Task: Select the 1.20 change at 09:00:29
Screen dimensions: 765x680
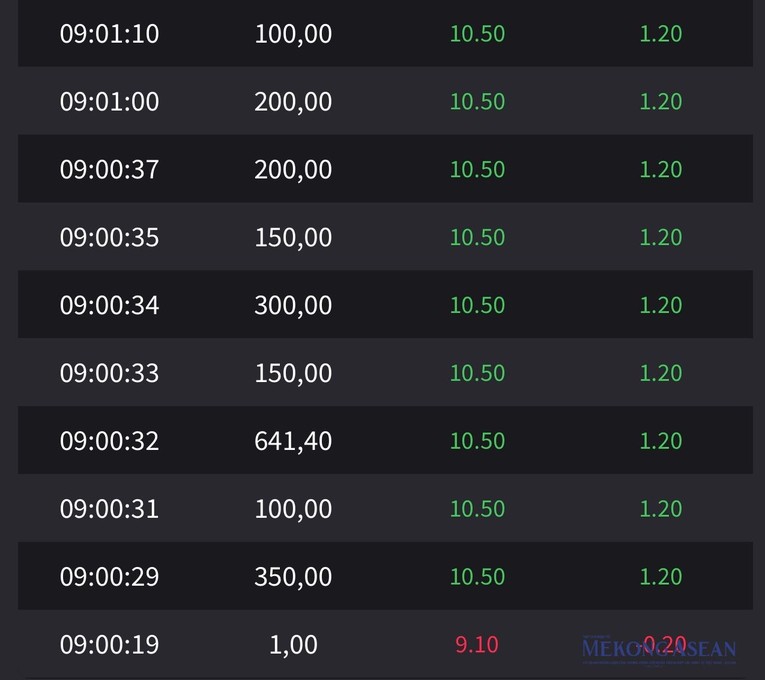Action: tap(660, 577)
